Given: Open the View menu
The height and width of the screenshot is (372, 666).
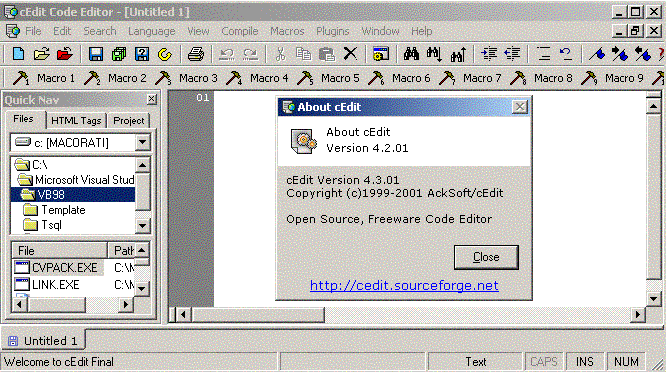Looking at the screenshot, I should (198, 31).
